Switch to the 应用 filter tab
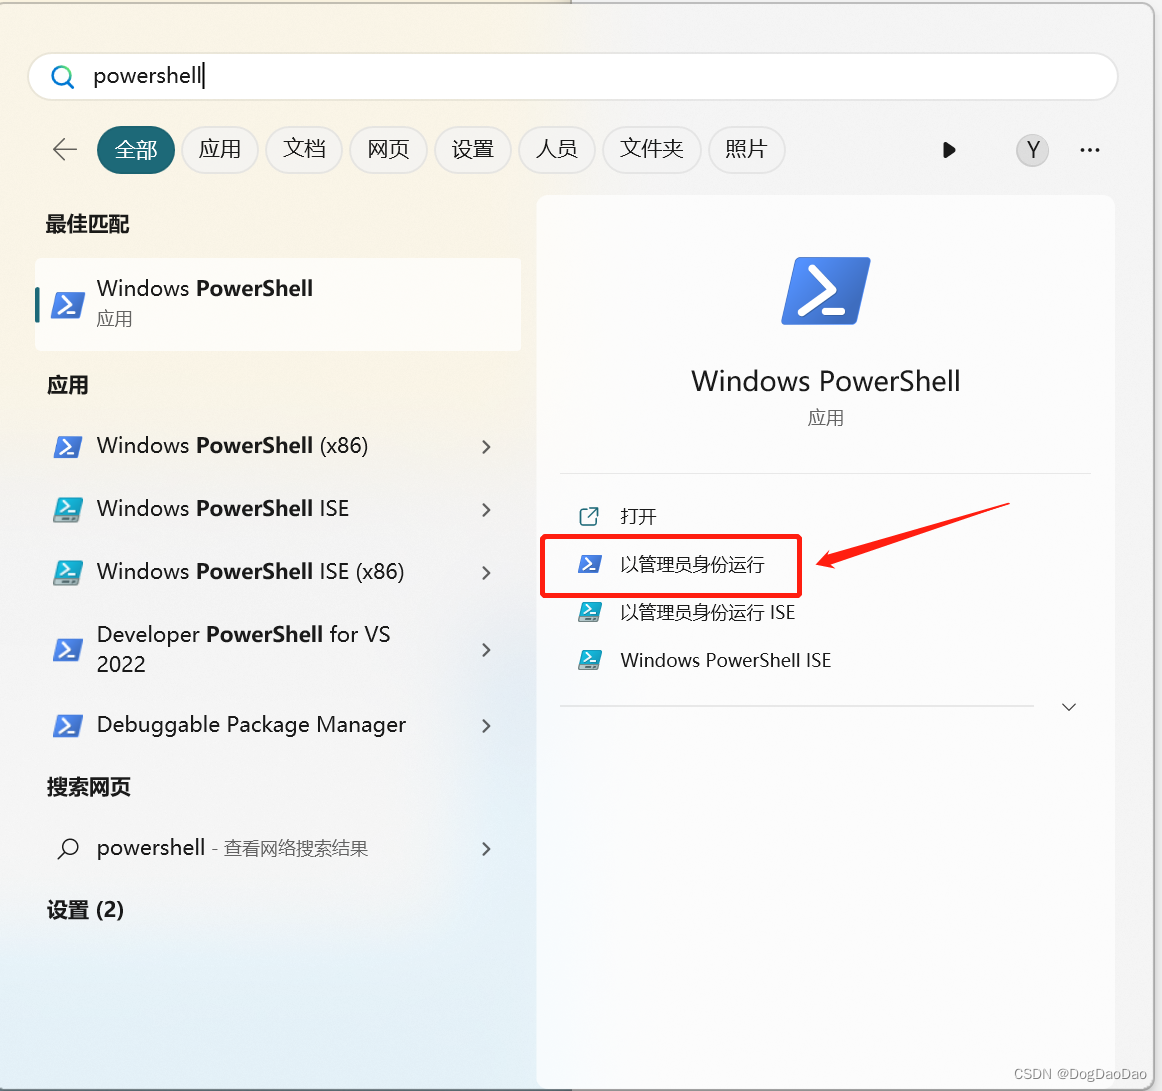The height and width of the screenshot is (1091, 1162). (219, 150)
